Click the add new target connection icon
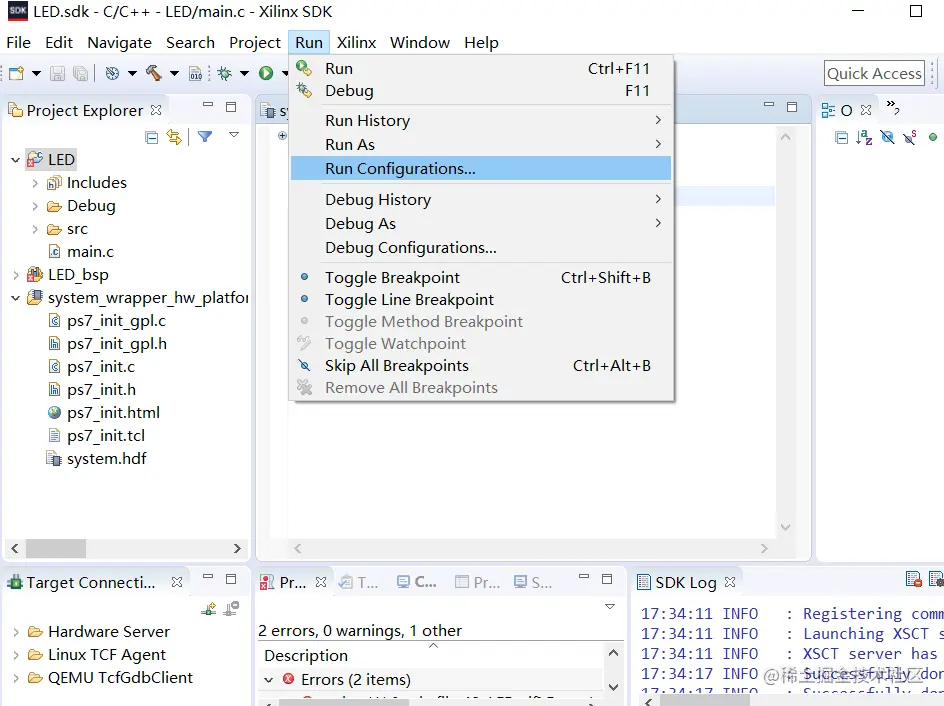 [x=208, y=609]
